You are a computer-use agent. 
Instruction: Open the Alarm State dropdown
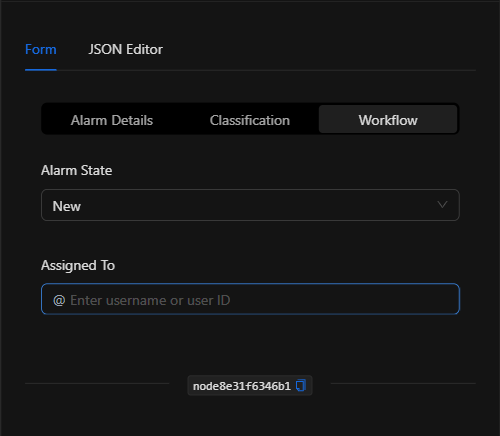[250, 205]
